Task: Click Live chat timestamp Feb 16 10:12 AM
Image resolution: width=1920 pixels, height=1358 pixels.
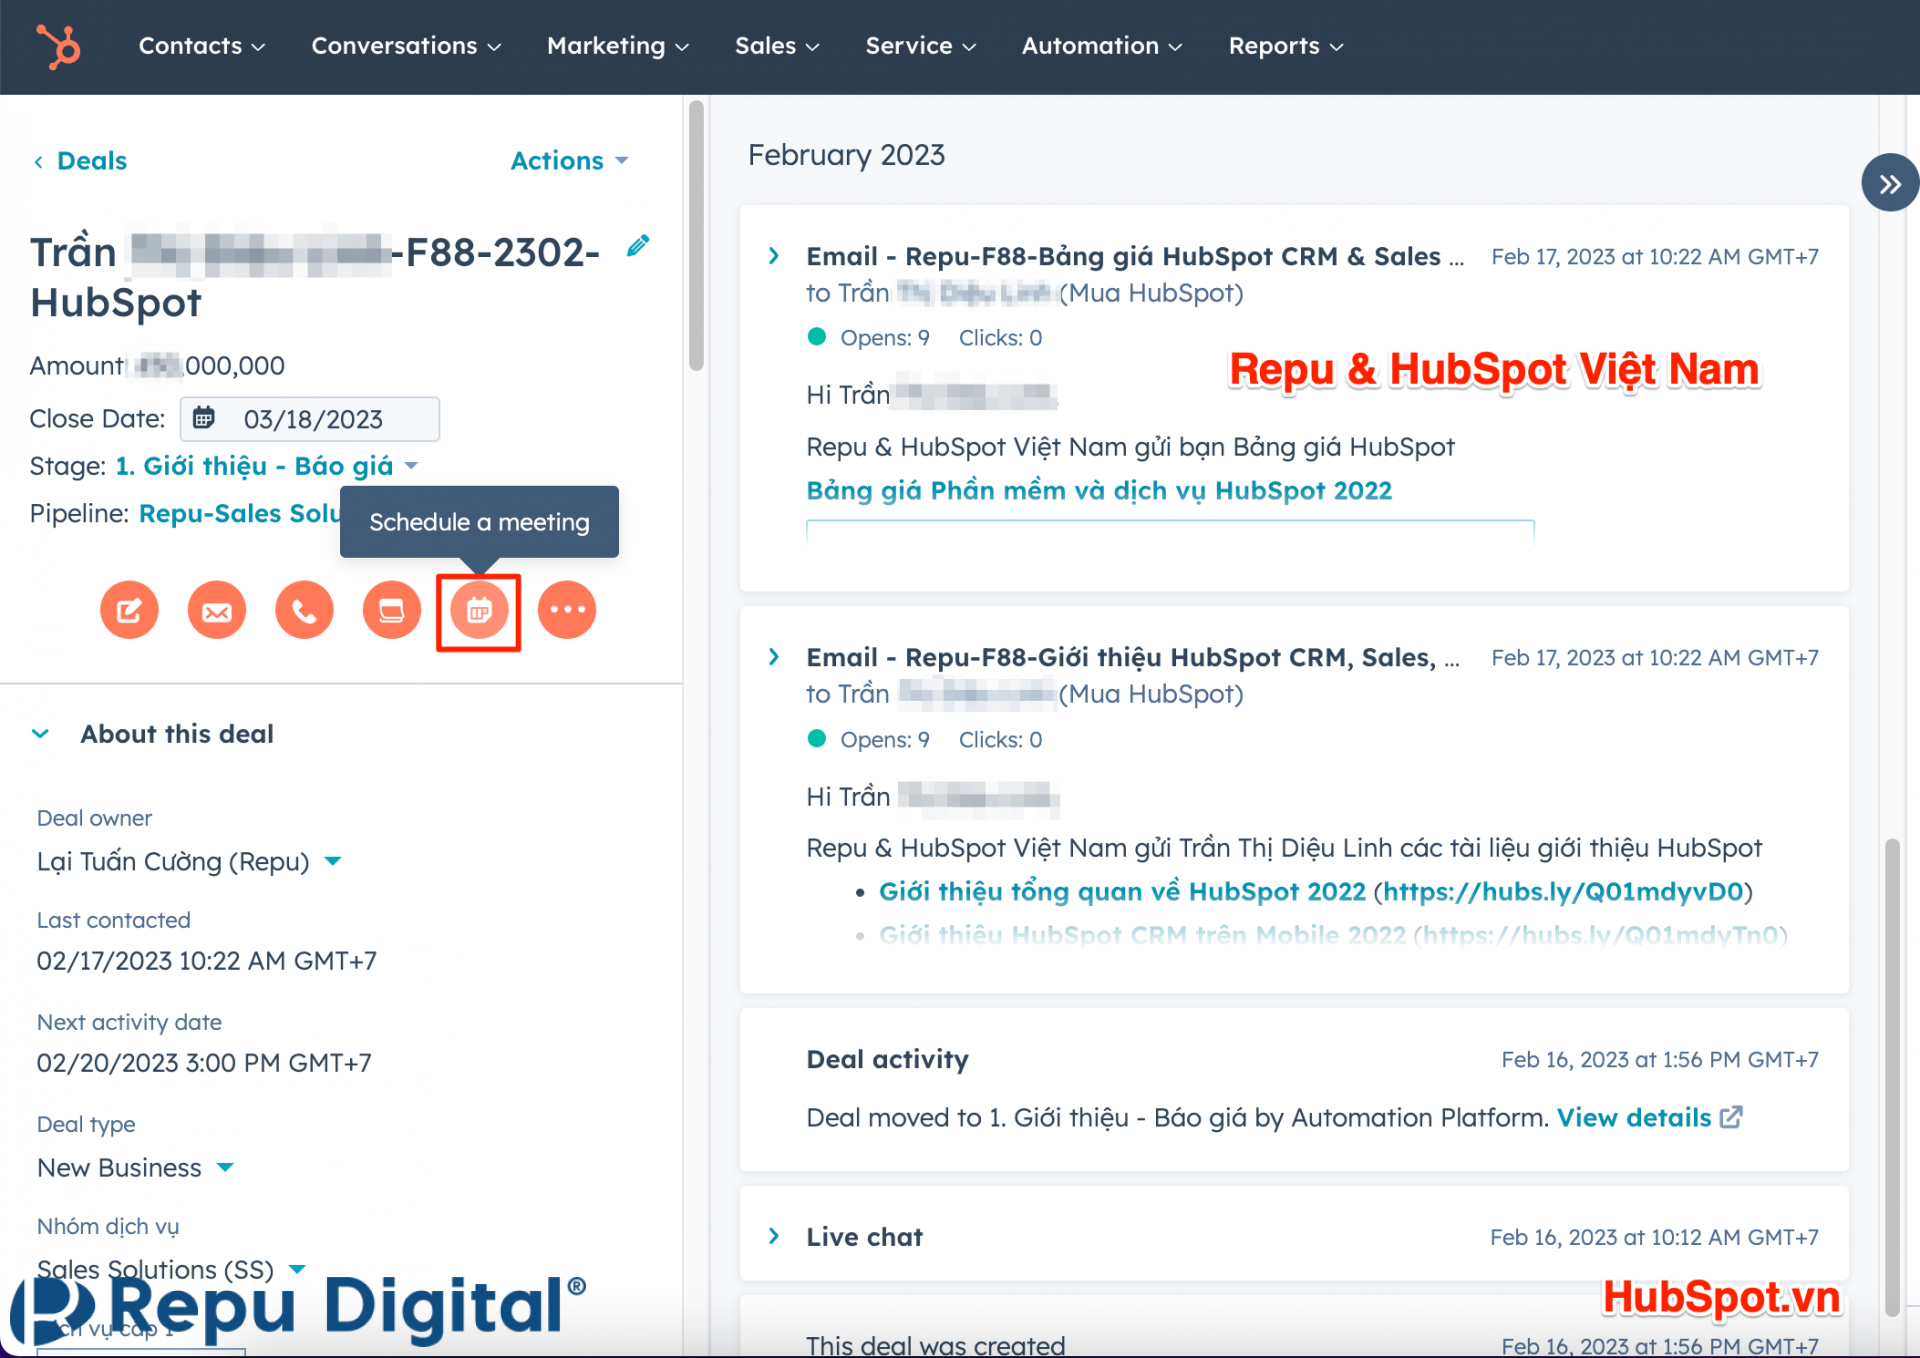Action: pos(1654,1237)
